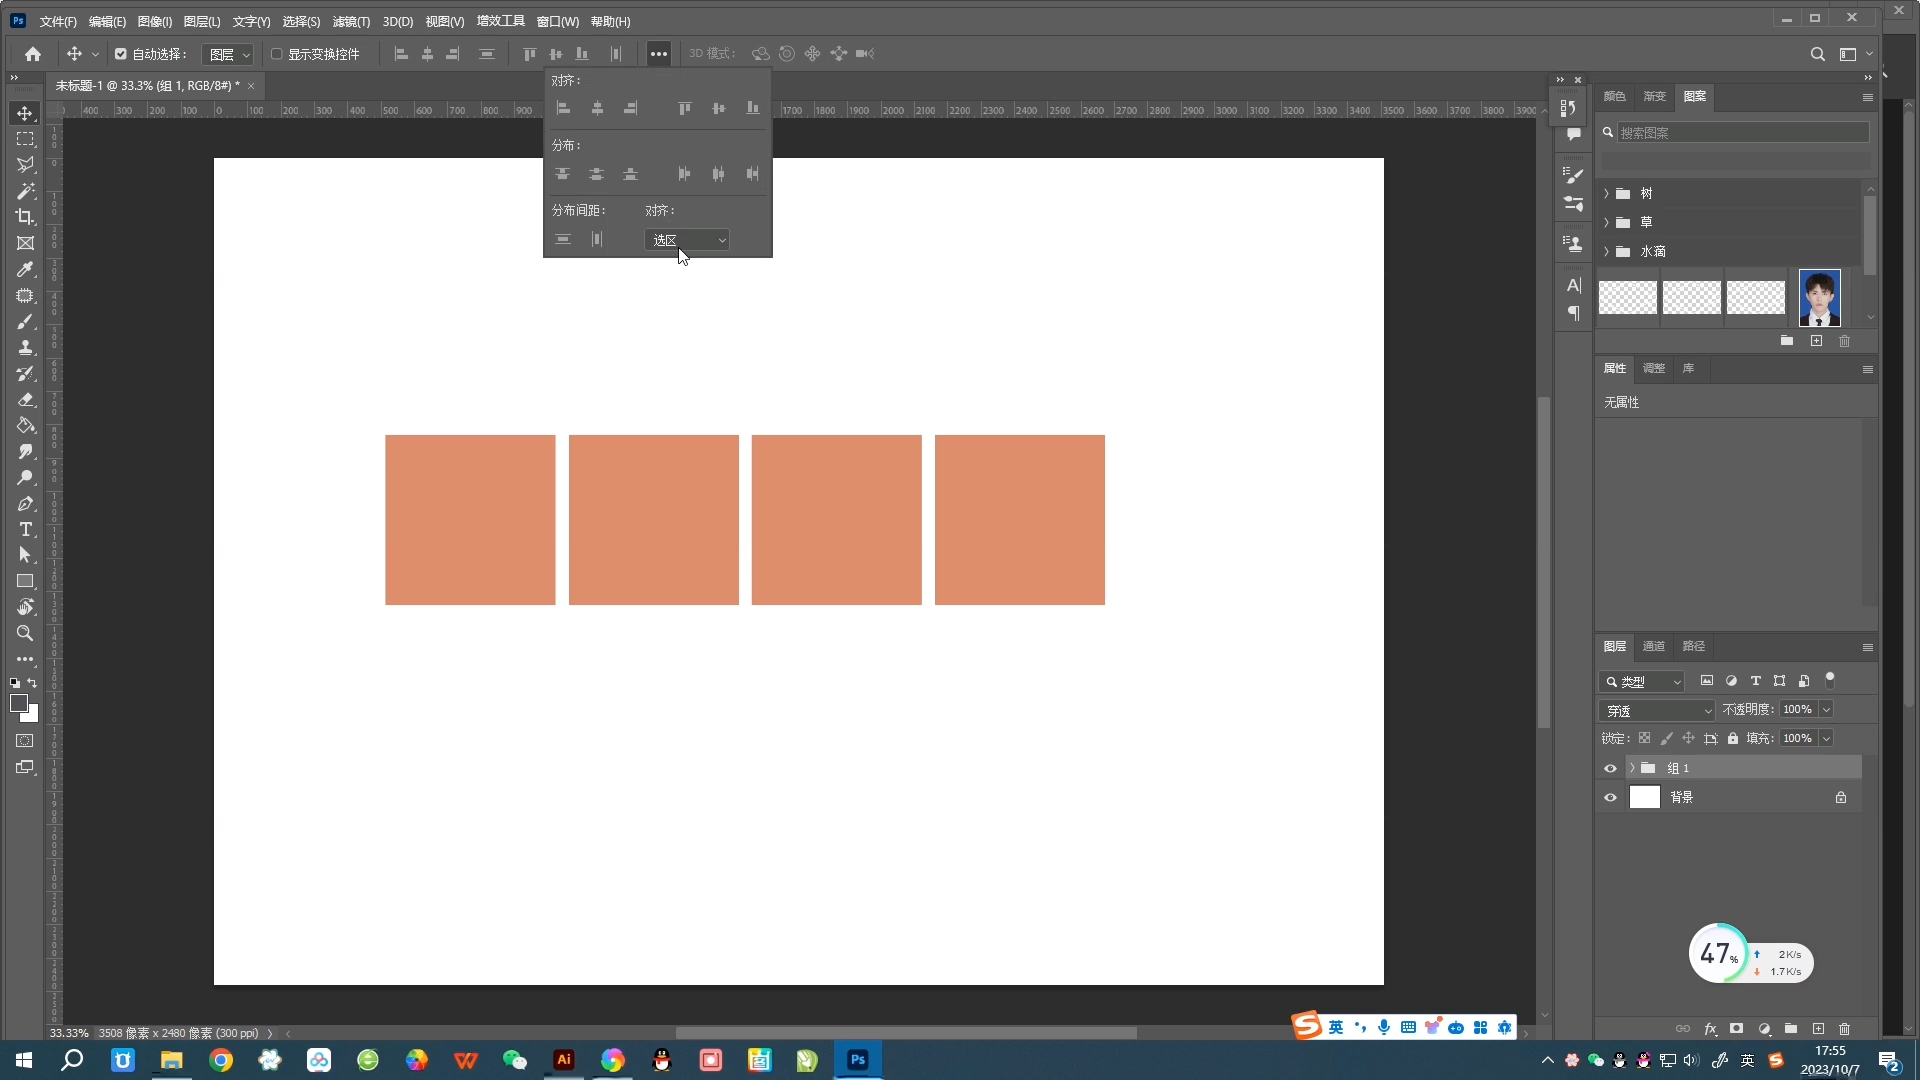The image size is (1920, 1080).
Task: Click the portrait photo pattern thumbnail
Action: pos(1819,297)
